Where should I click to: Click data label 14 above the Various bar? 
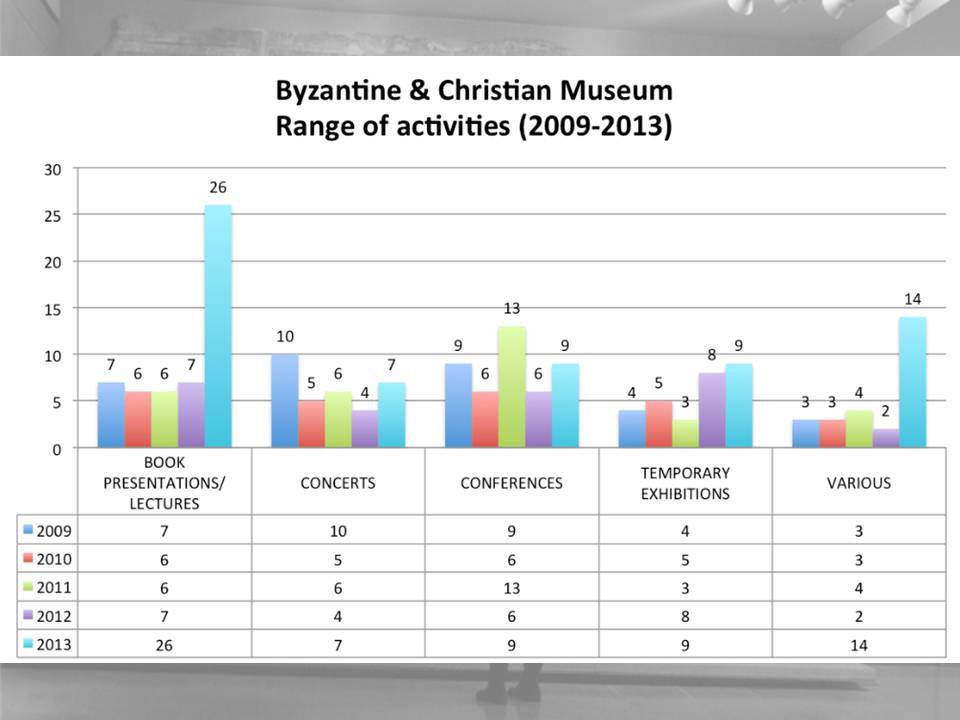pos(912,299)
